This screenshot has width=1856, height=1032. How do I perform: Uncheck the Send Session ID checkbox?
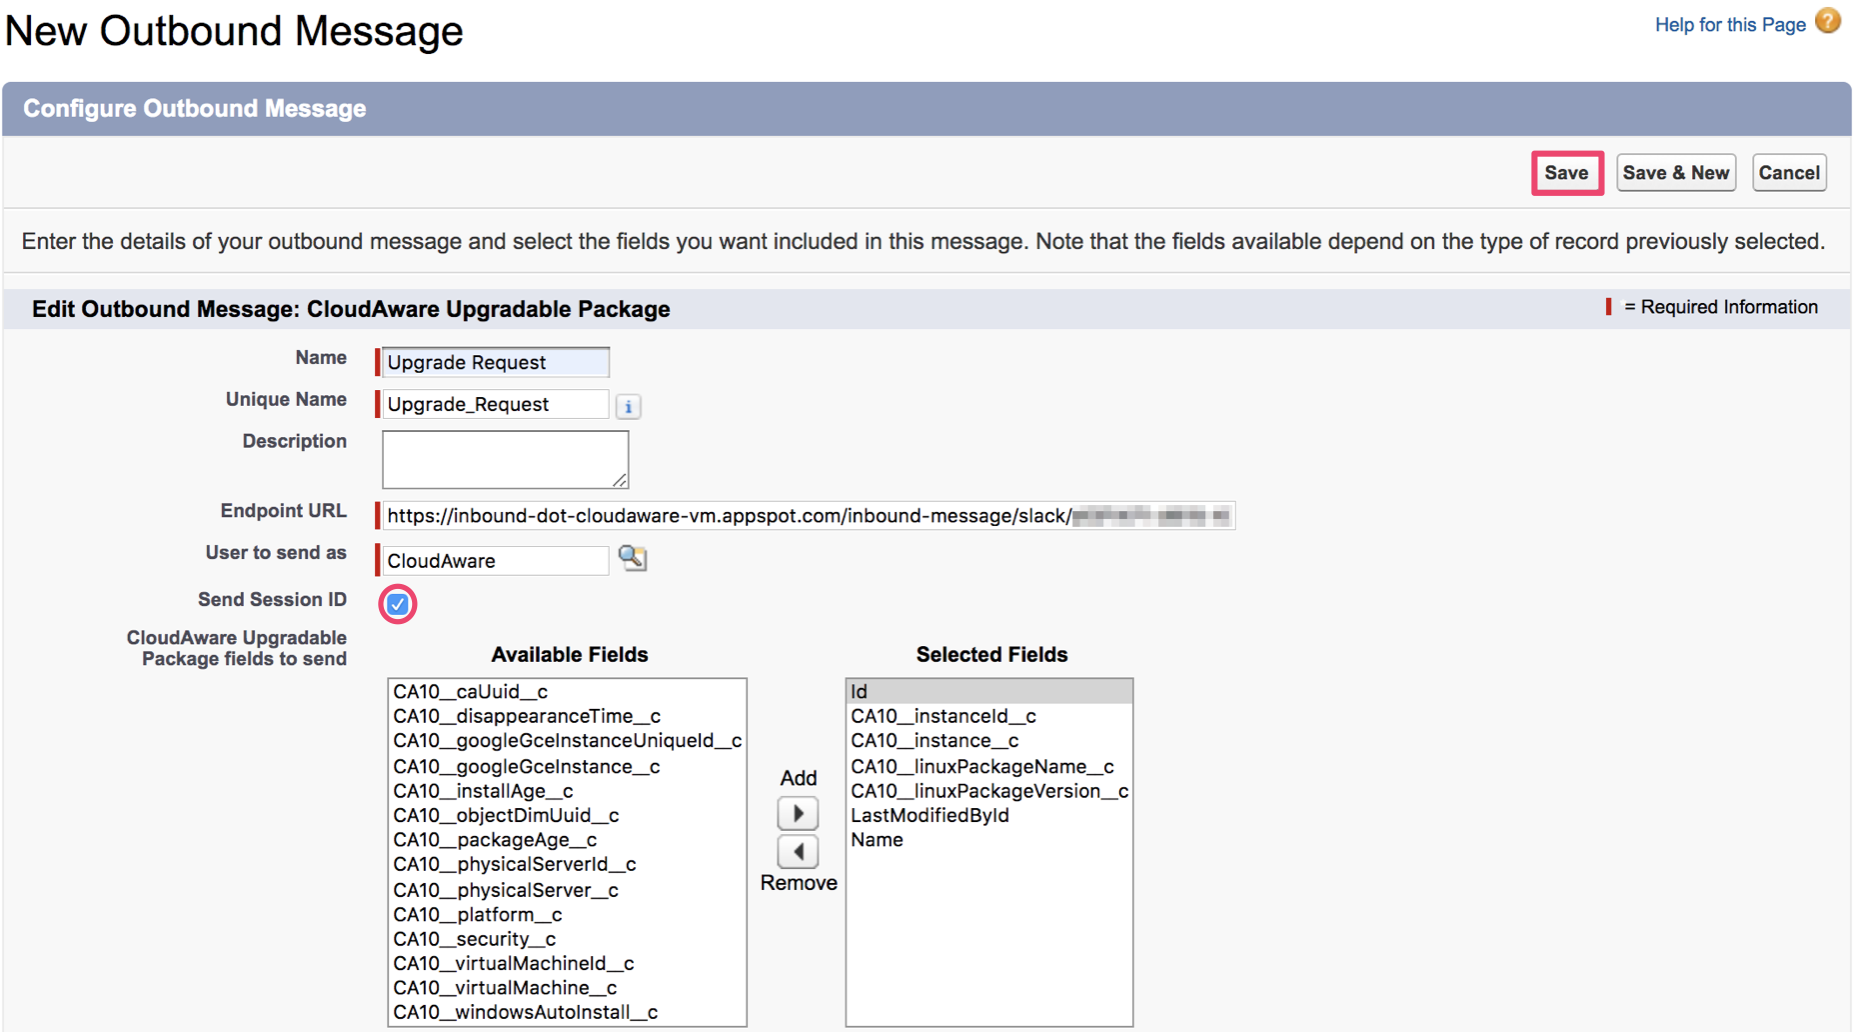397,604
